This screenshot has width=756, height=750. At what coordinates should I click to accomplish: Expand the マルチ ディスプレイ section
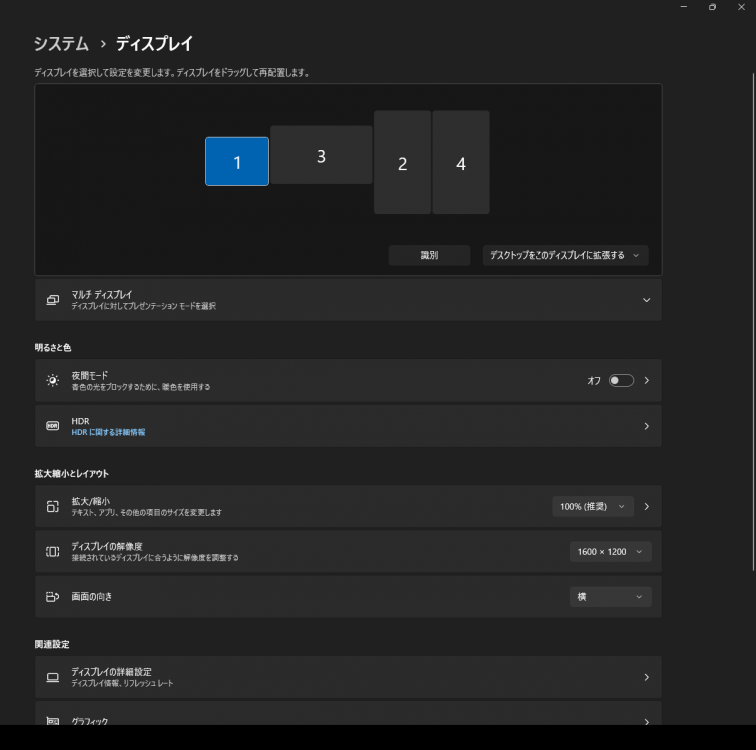646,300
